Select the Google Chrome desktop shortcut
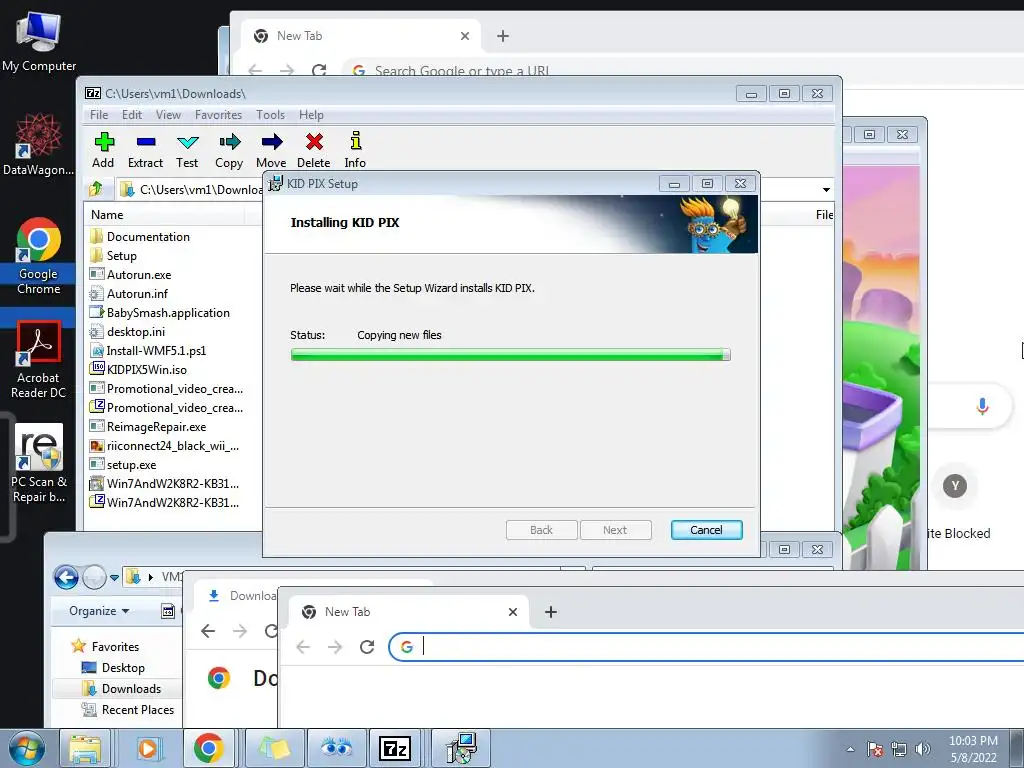Viewport: 1024px width, 768px height. pyautogui.click(x=39, y=257)
